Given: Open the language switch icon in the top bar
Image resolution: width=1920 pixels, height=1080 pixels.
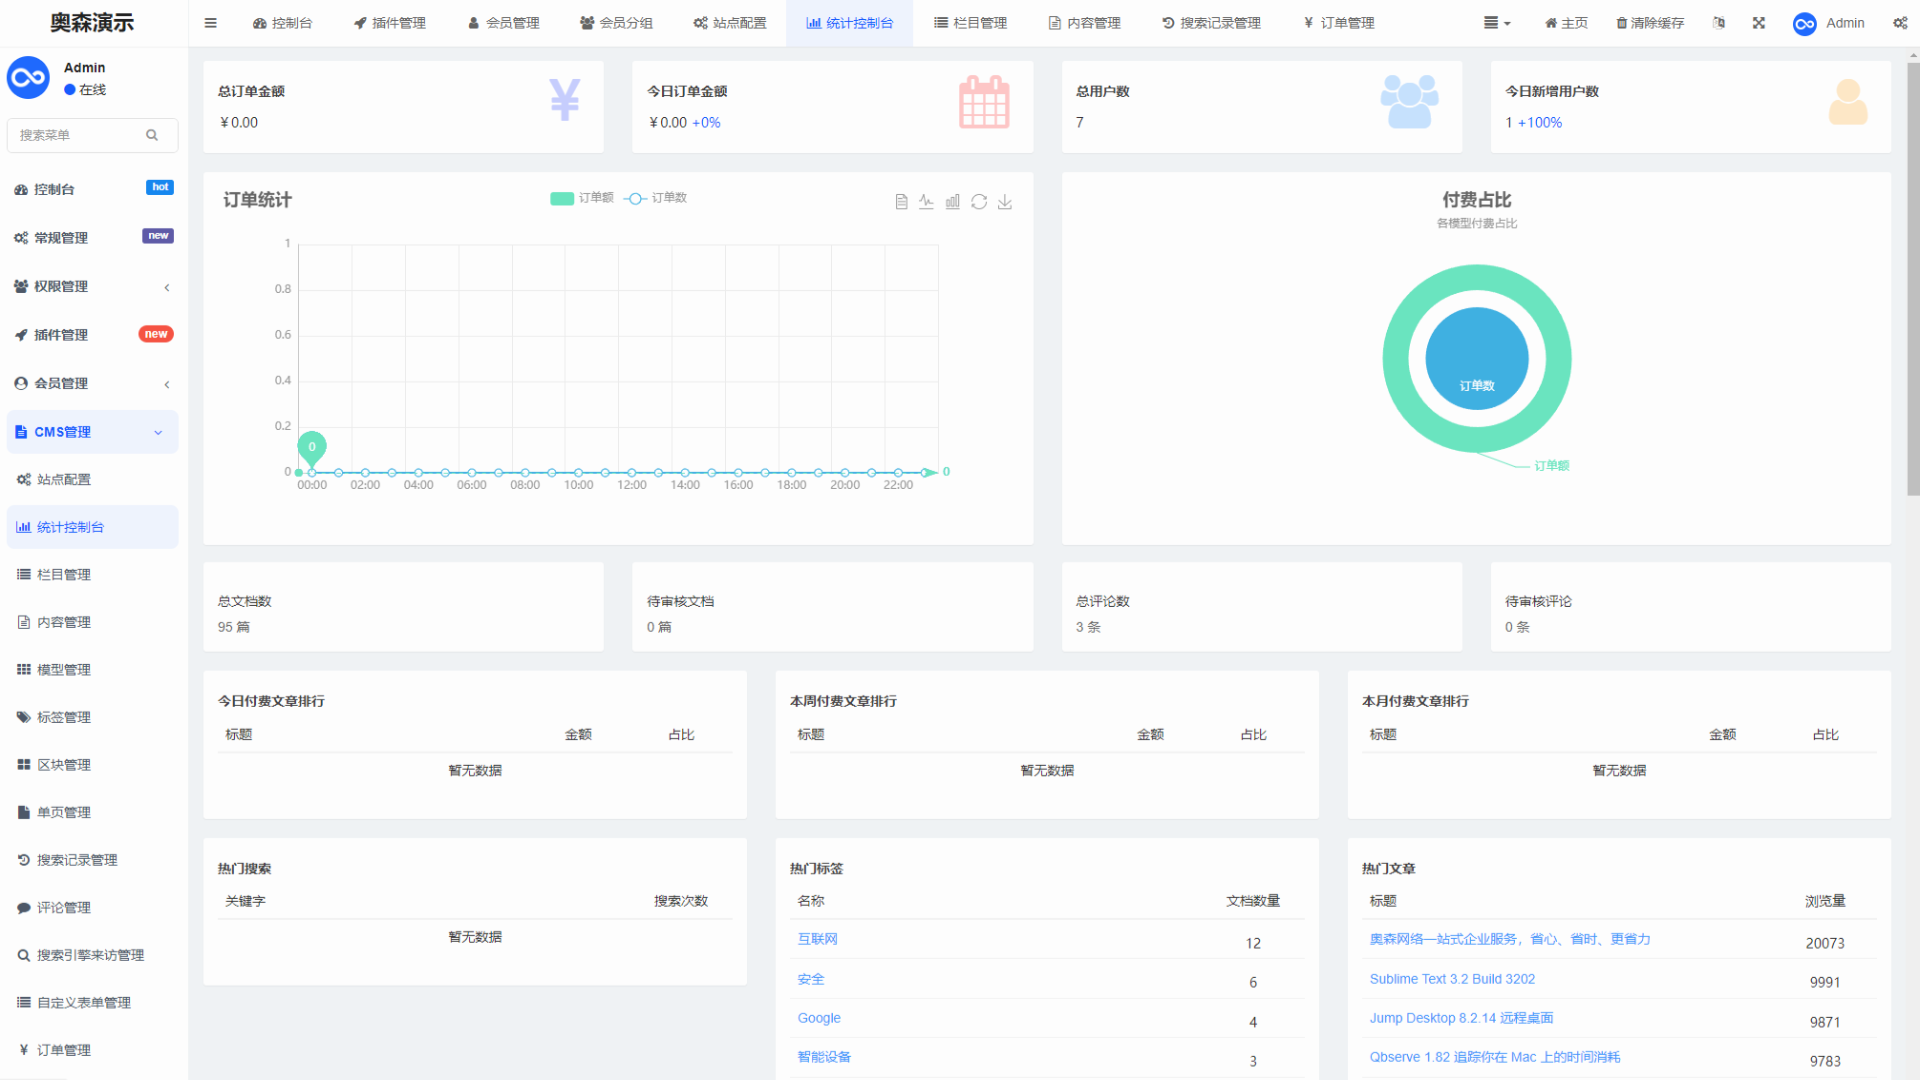Looking at the screenshot, I should point(1719,23).
